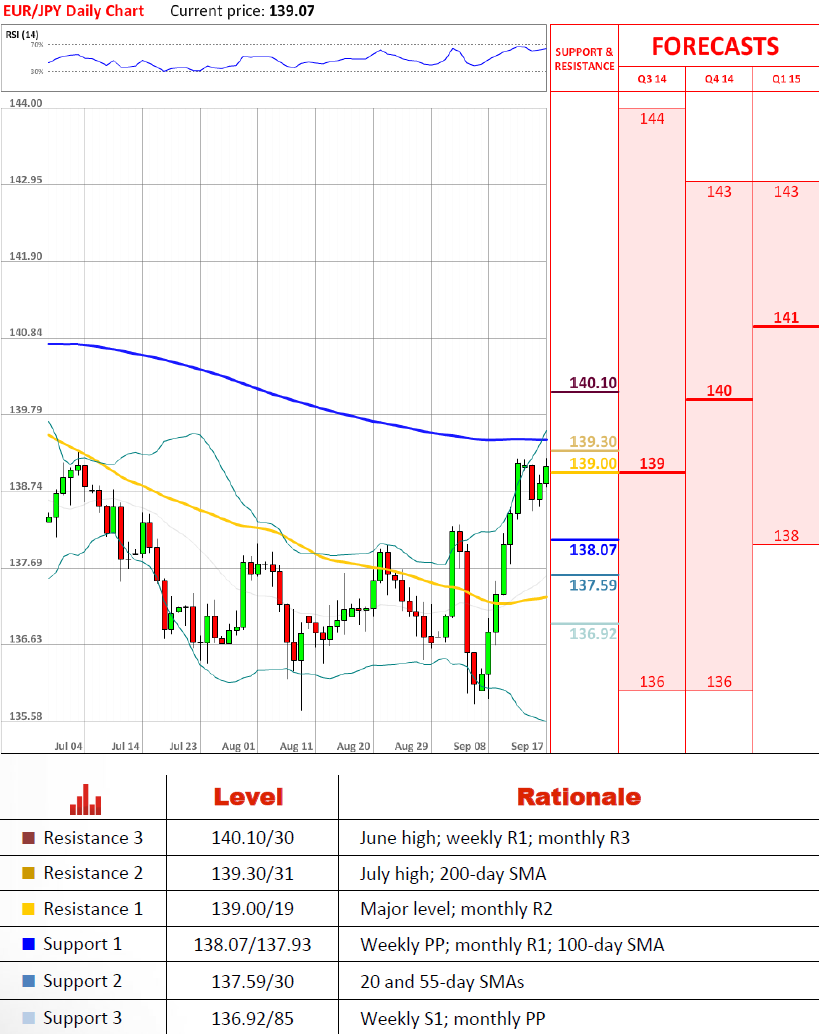
Task: Click the Resistance 2 row label
Action: point(93,873)
